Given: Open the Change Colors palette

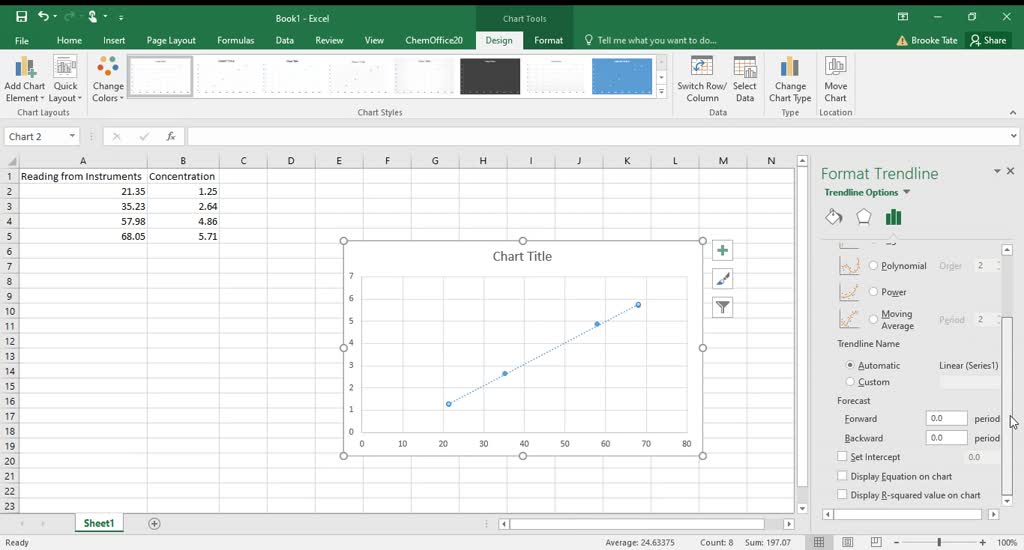Looking at the screenshot, I should pyautogui.click(x=108, y=80).
